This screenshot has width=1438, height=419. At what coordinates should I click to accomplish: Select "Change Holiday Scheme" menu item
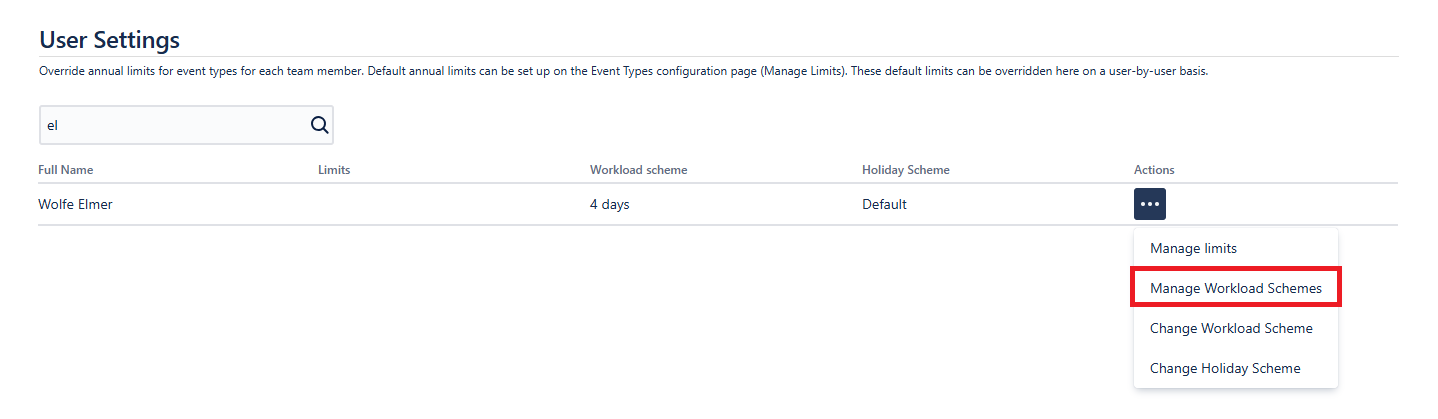pos(1225,368)
